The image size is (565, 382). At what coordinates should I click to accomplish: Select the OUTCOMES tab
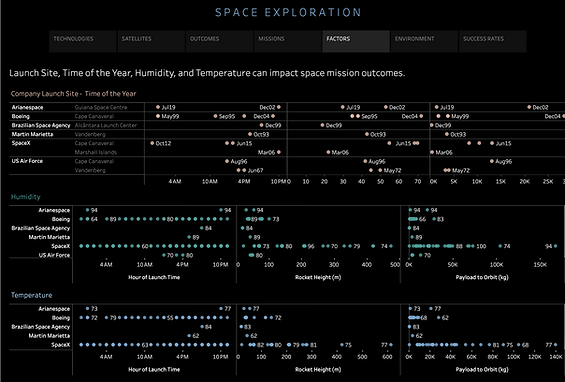pyautogui.click(x=219, y=41)
